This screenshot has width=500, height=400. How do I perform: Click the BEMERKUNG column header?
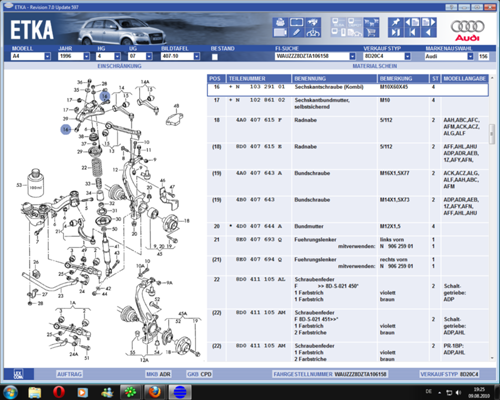(x=403, y=78)
